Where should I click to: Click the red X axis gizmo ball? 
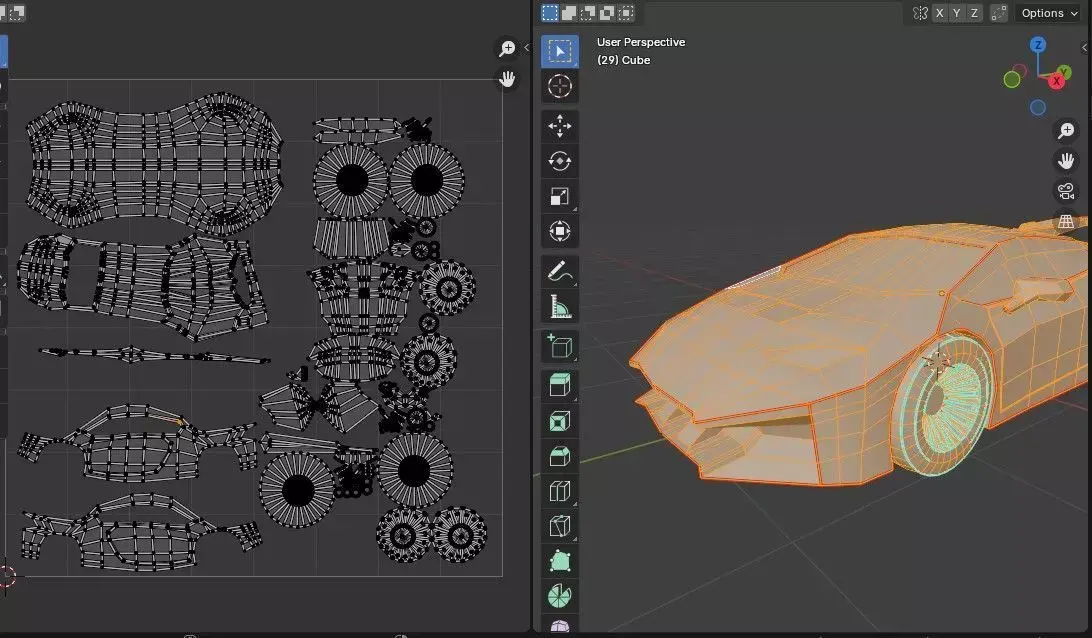coord(1056,81)
